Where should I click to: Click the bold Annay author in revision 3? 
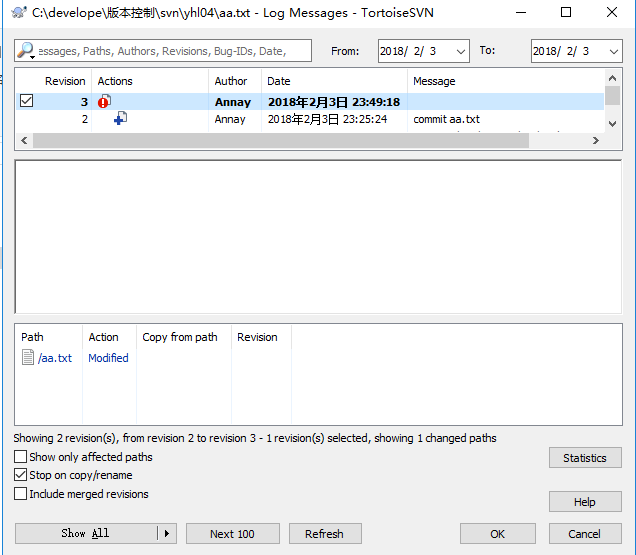[233, 102]
